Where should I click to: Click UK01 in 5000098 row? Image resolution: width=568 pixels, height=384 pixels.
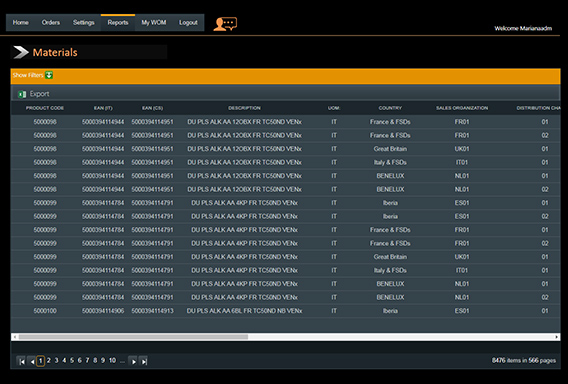[462, 149]
